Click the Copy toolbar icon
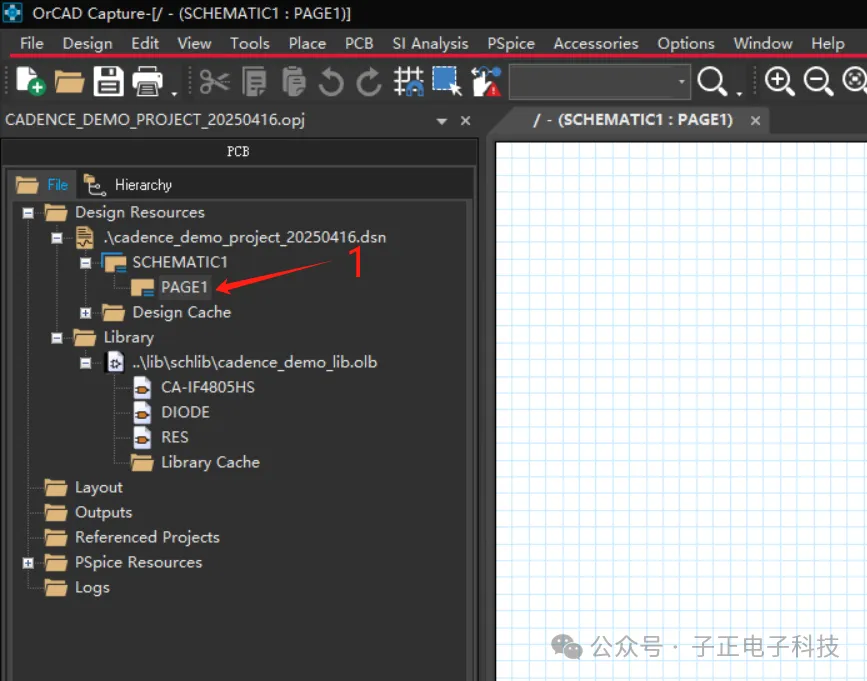This screenshot has height=681, width=867. (x=255, y=82)
